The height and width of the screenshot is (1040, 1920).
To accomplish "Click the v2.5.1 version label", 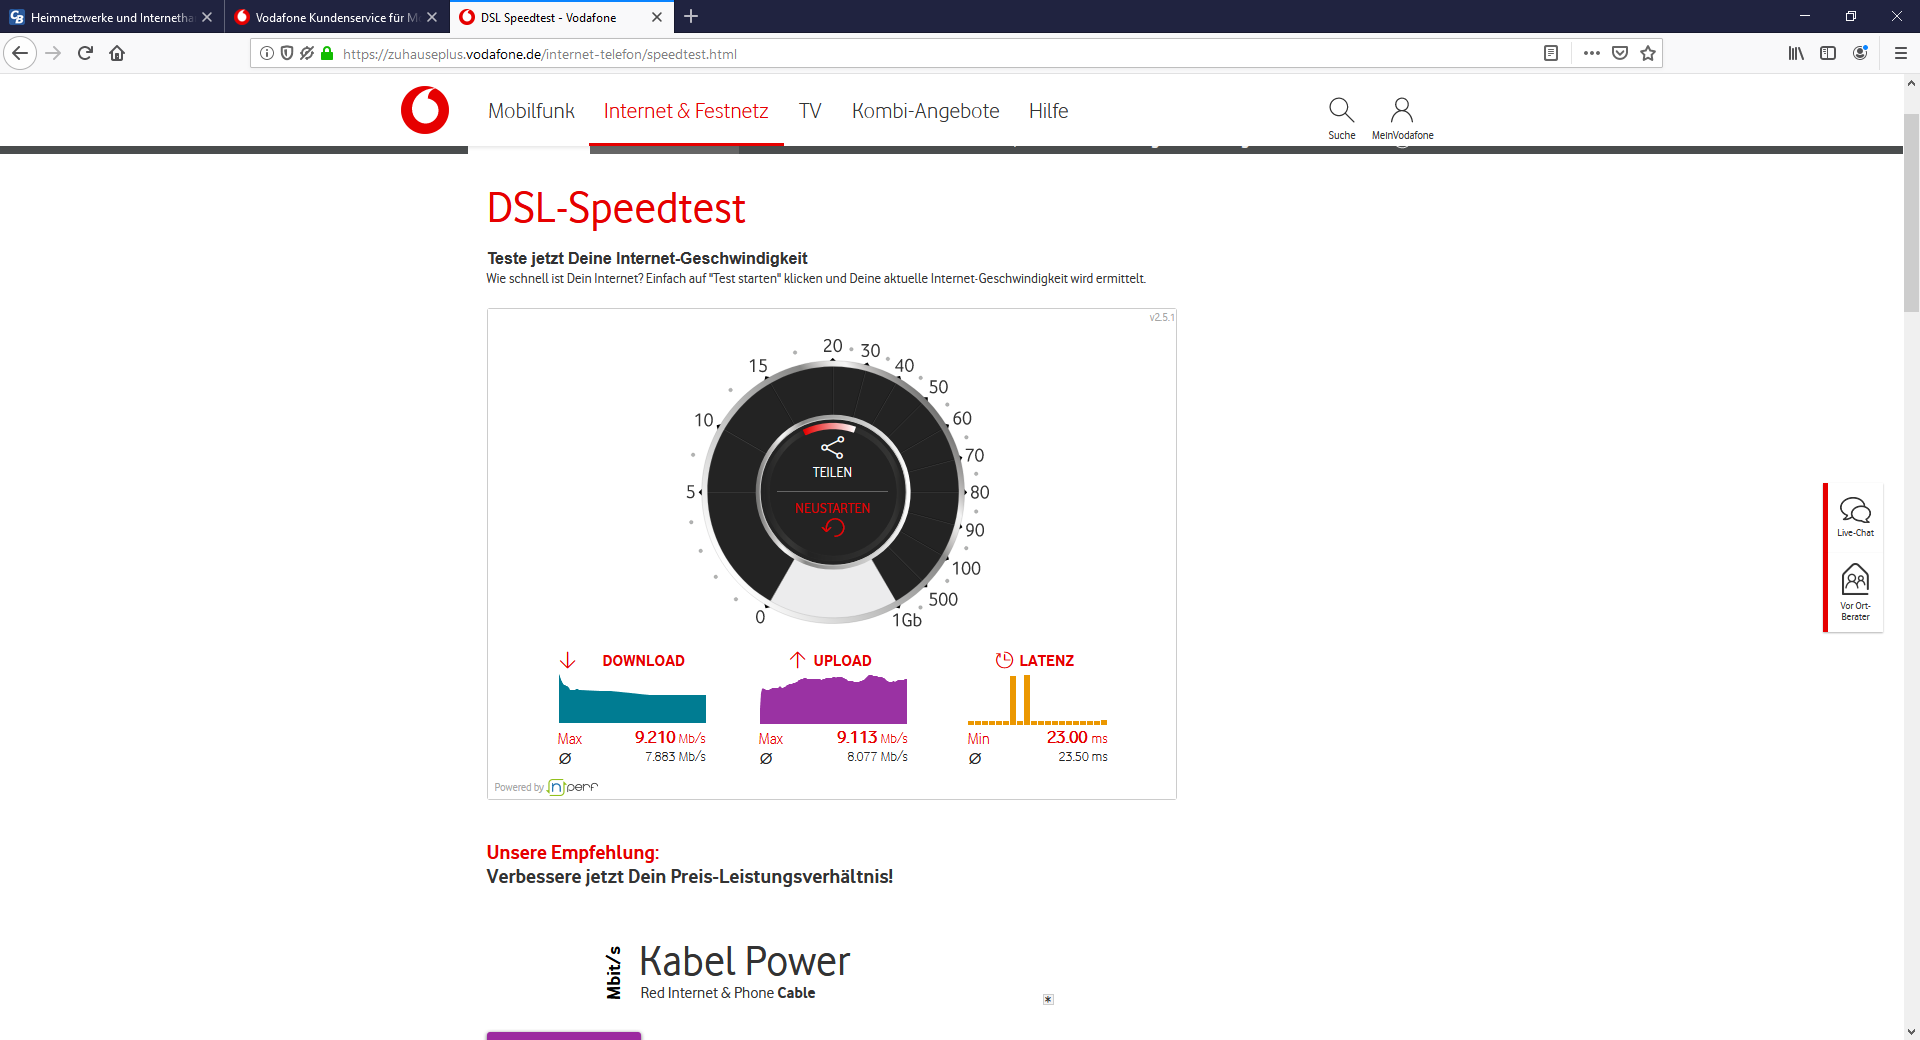I will (1162, 317).
